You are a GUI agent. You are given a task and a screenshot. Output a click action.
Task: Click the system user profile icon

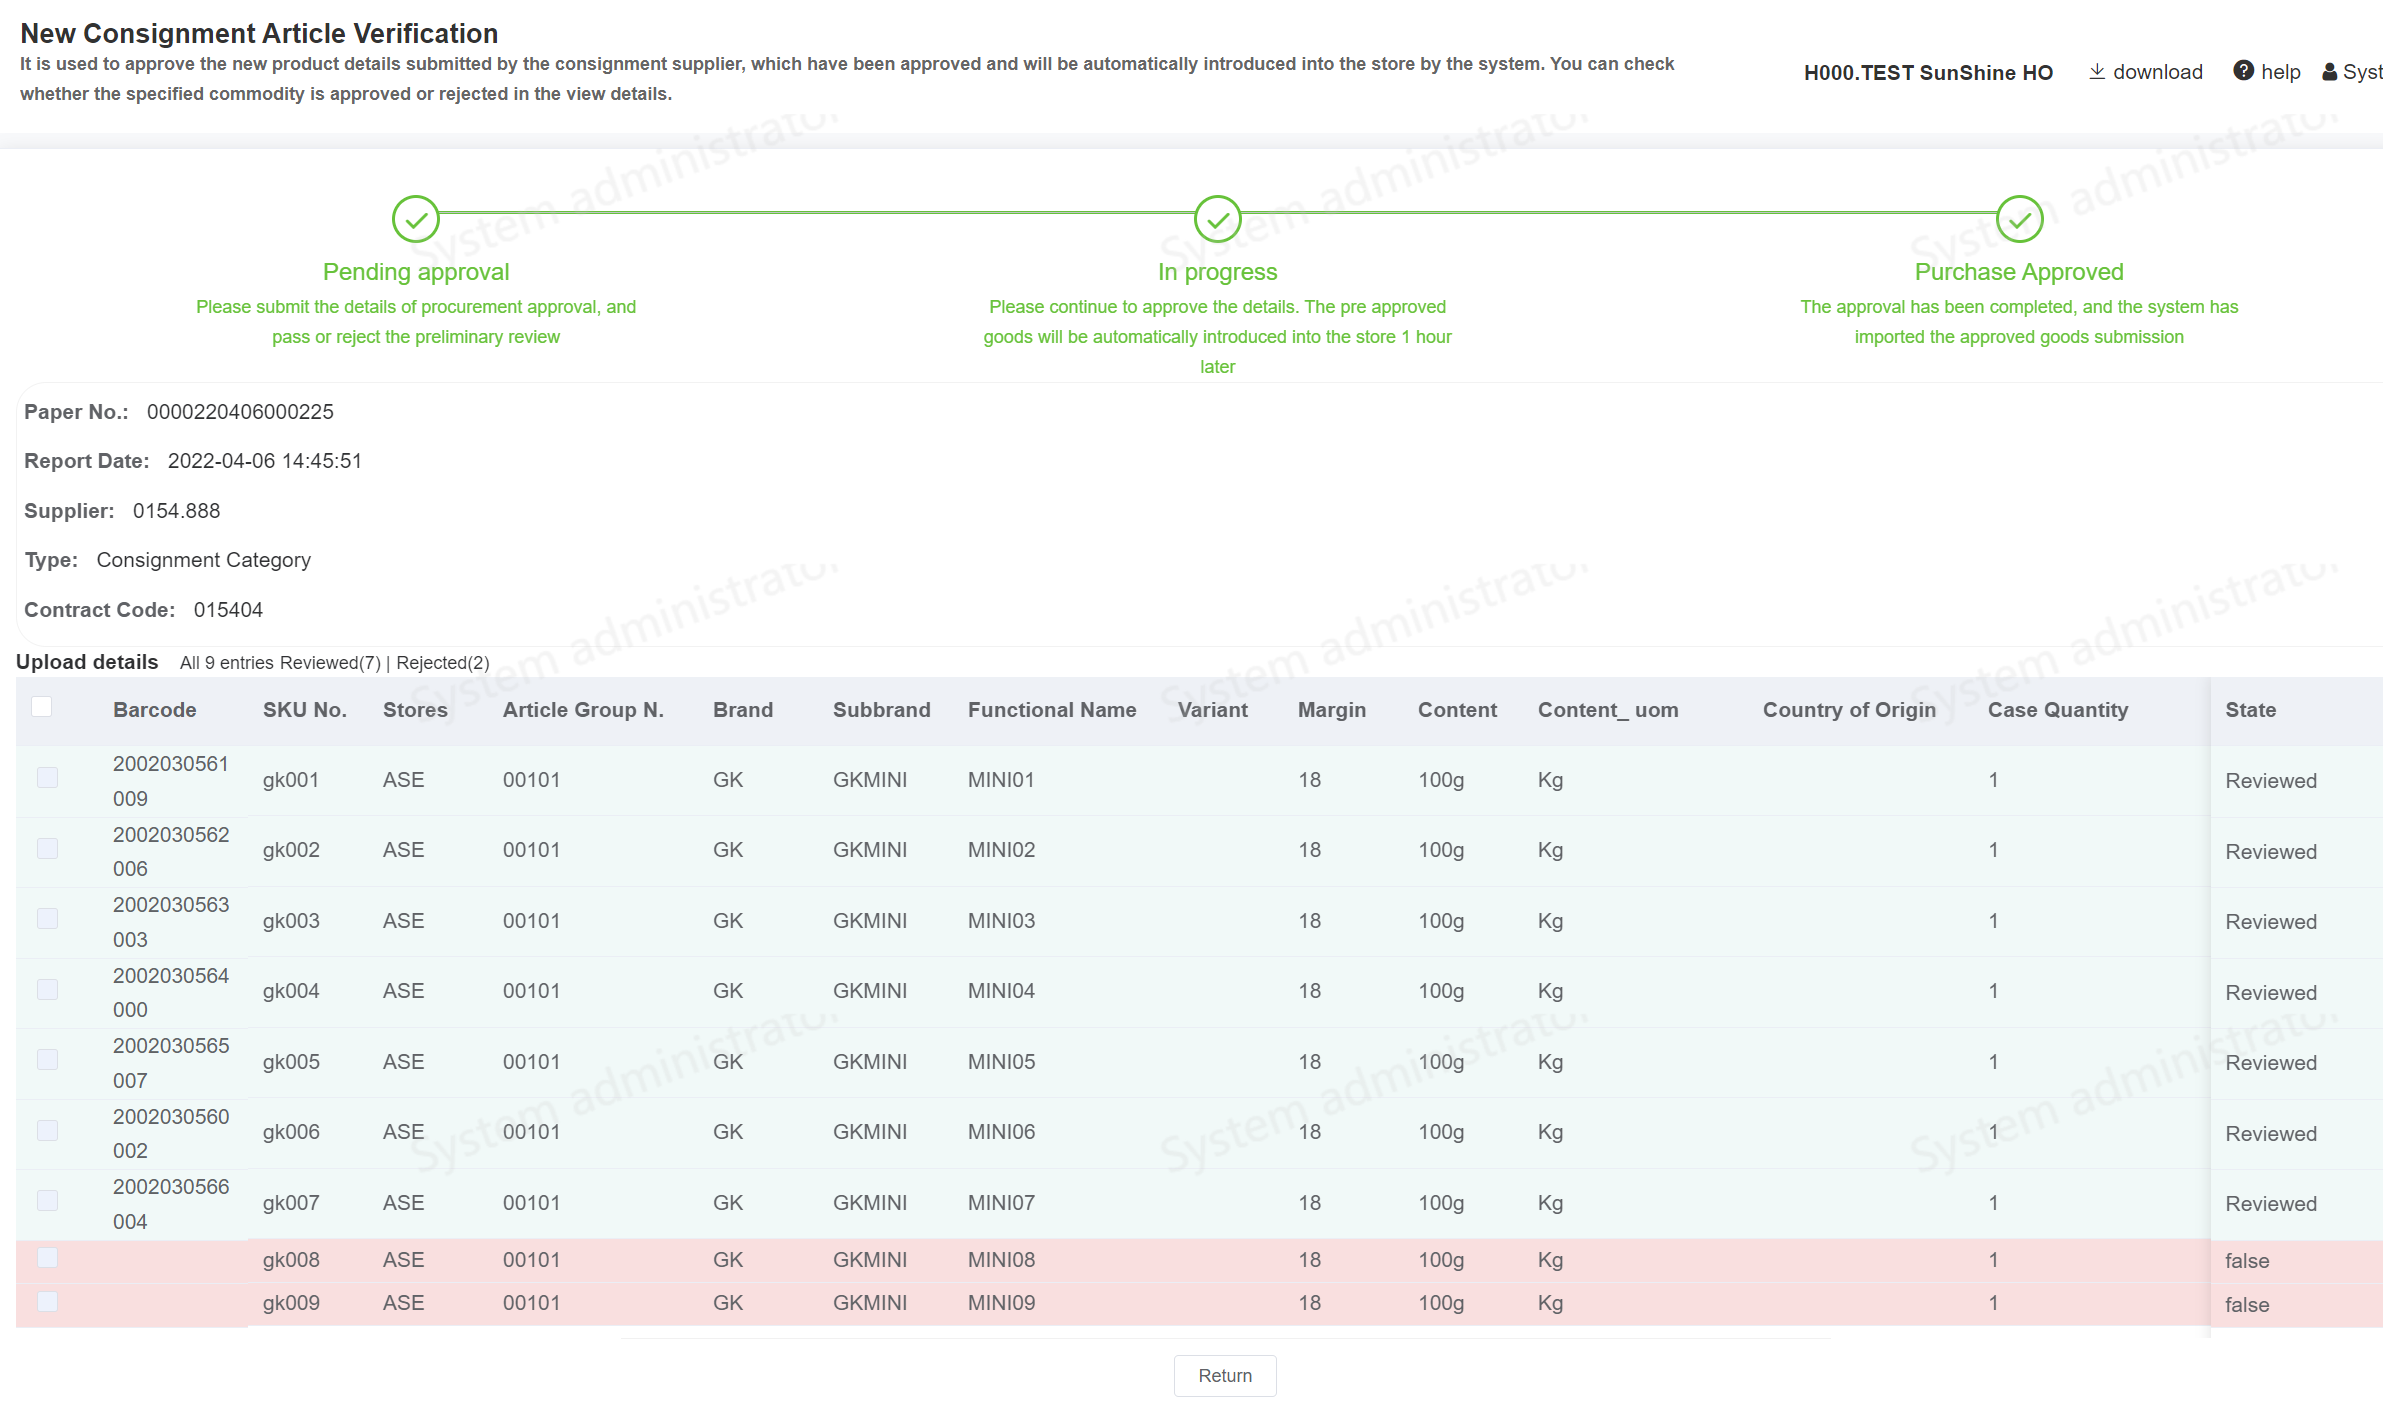(x=2330, y=72)
